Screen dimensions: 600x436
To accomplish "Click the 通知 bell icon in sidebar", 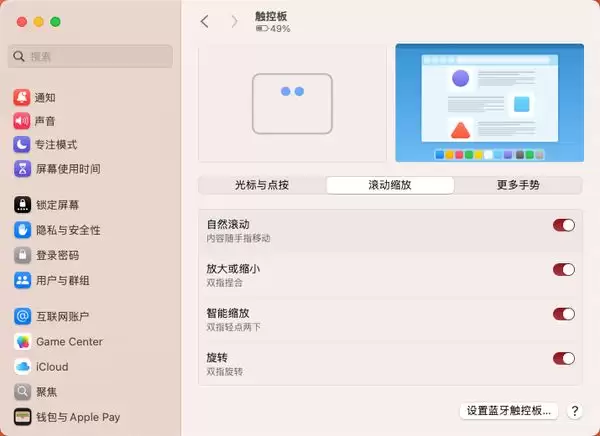I will coord(22,97).
